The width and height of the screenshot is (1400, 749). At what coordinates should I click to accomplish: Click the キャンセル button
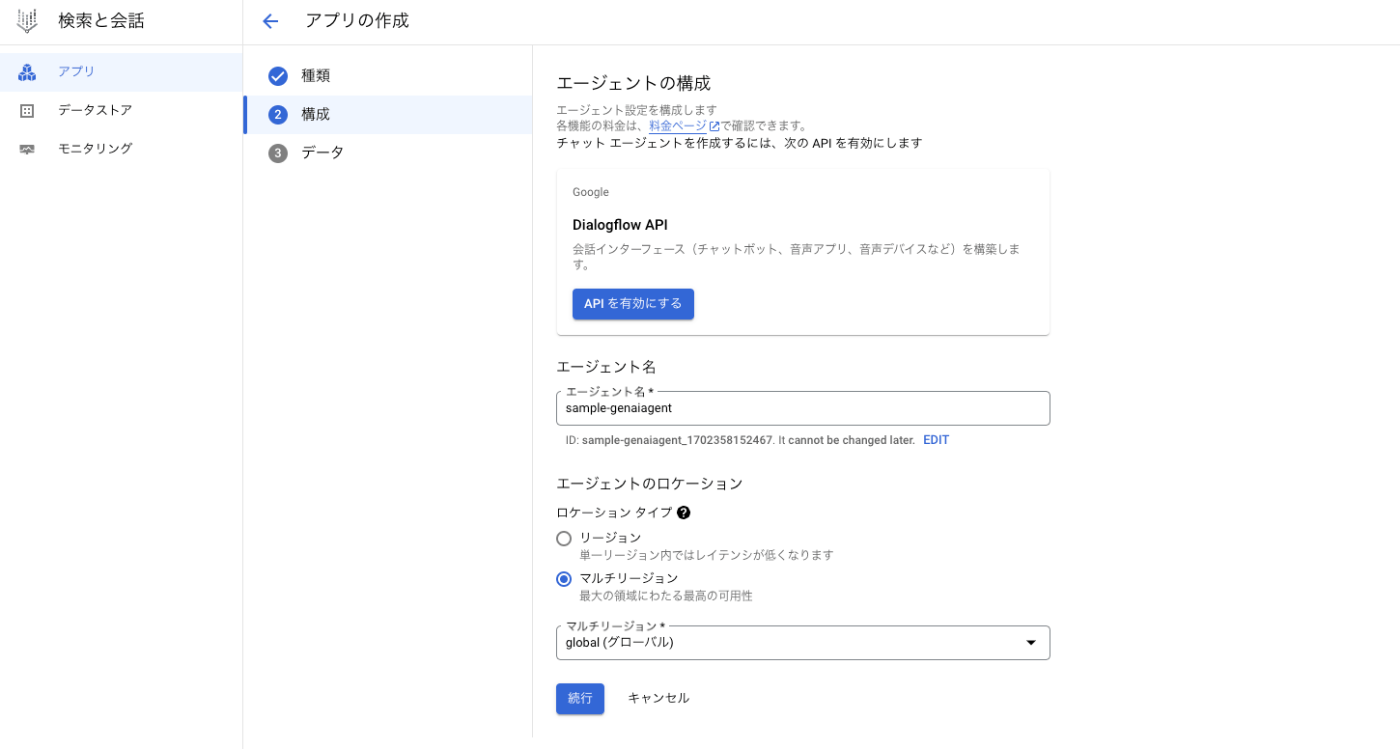pos(658,698)
